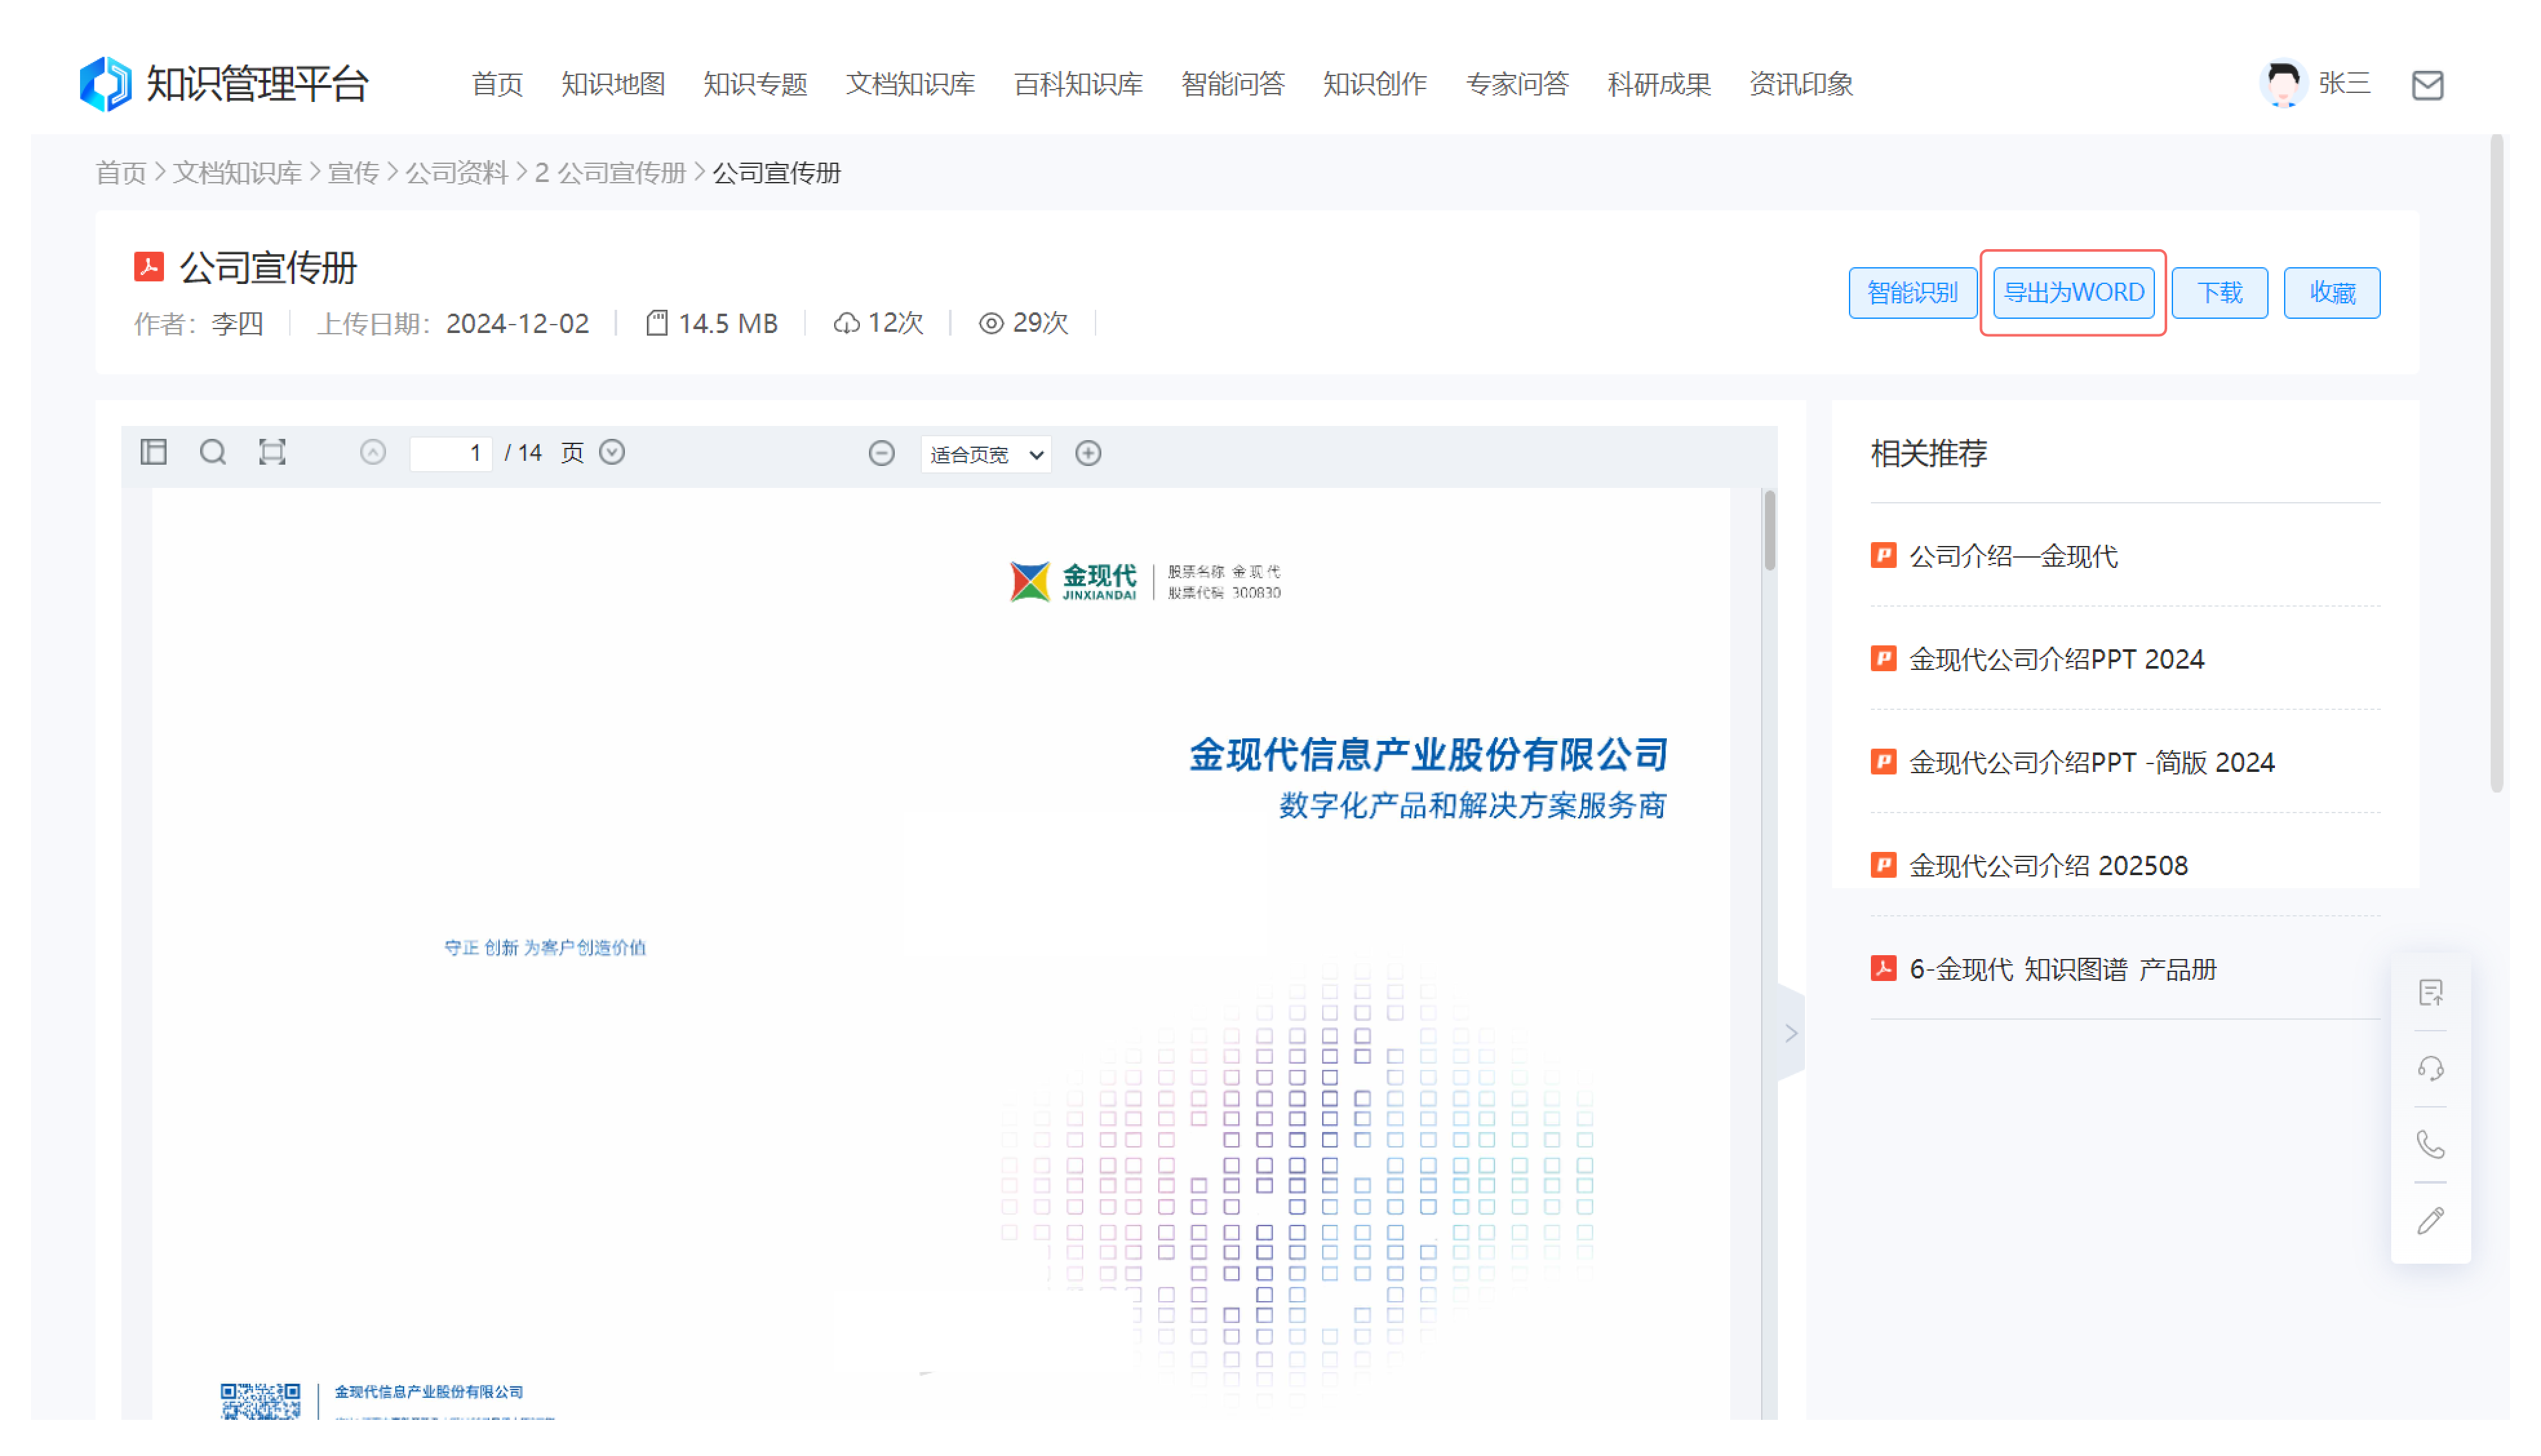This screenshot has width=2541, height=1456.
Task: Click the headset customer service icon
Action: (2430, 1069)
